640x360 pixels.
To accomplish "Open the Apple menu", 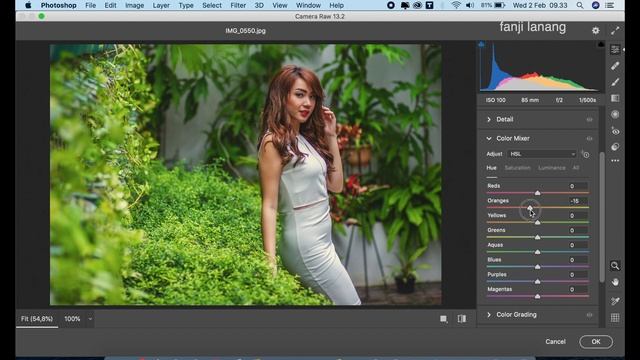I will tap(28, 5).
